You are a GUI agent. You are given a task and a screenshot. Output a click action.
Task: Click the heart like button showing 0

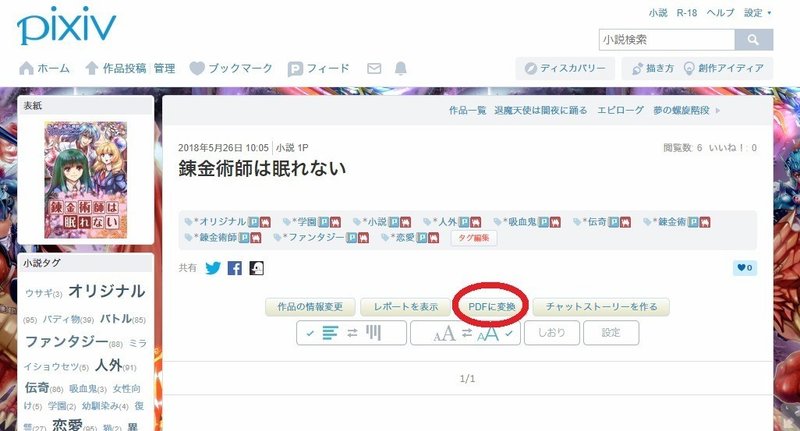pos(745,268)
